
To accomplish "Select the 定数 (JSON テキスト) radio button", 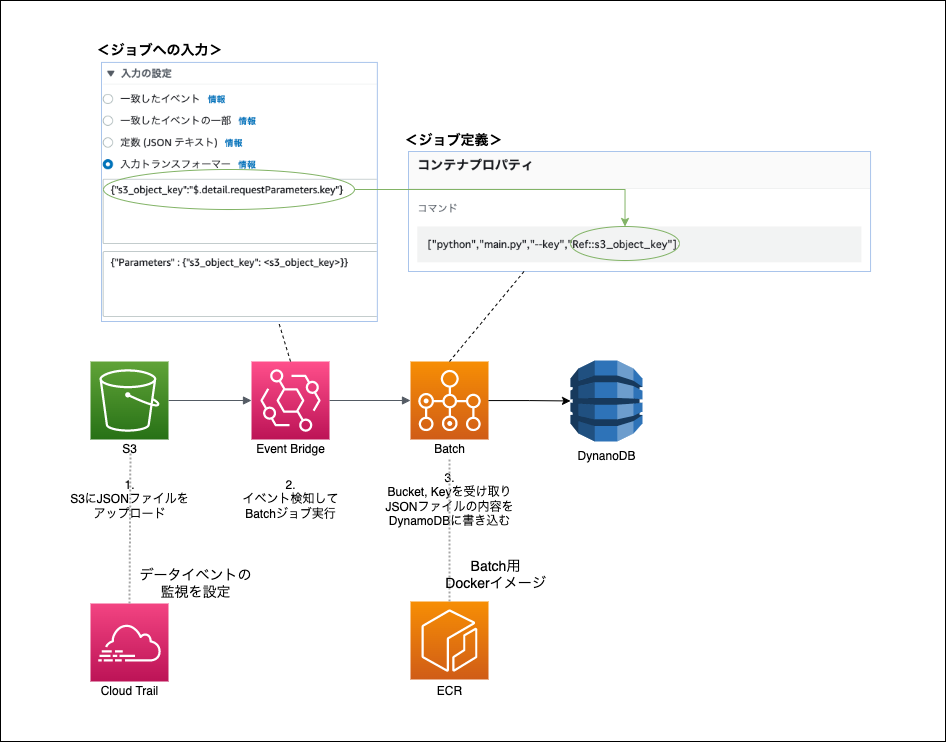I will pyautogui.click(x=108, y=142).
